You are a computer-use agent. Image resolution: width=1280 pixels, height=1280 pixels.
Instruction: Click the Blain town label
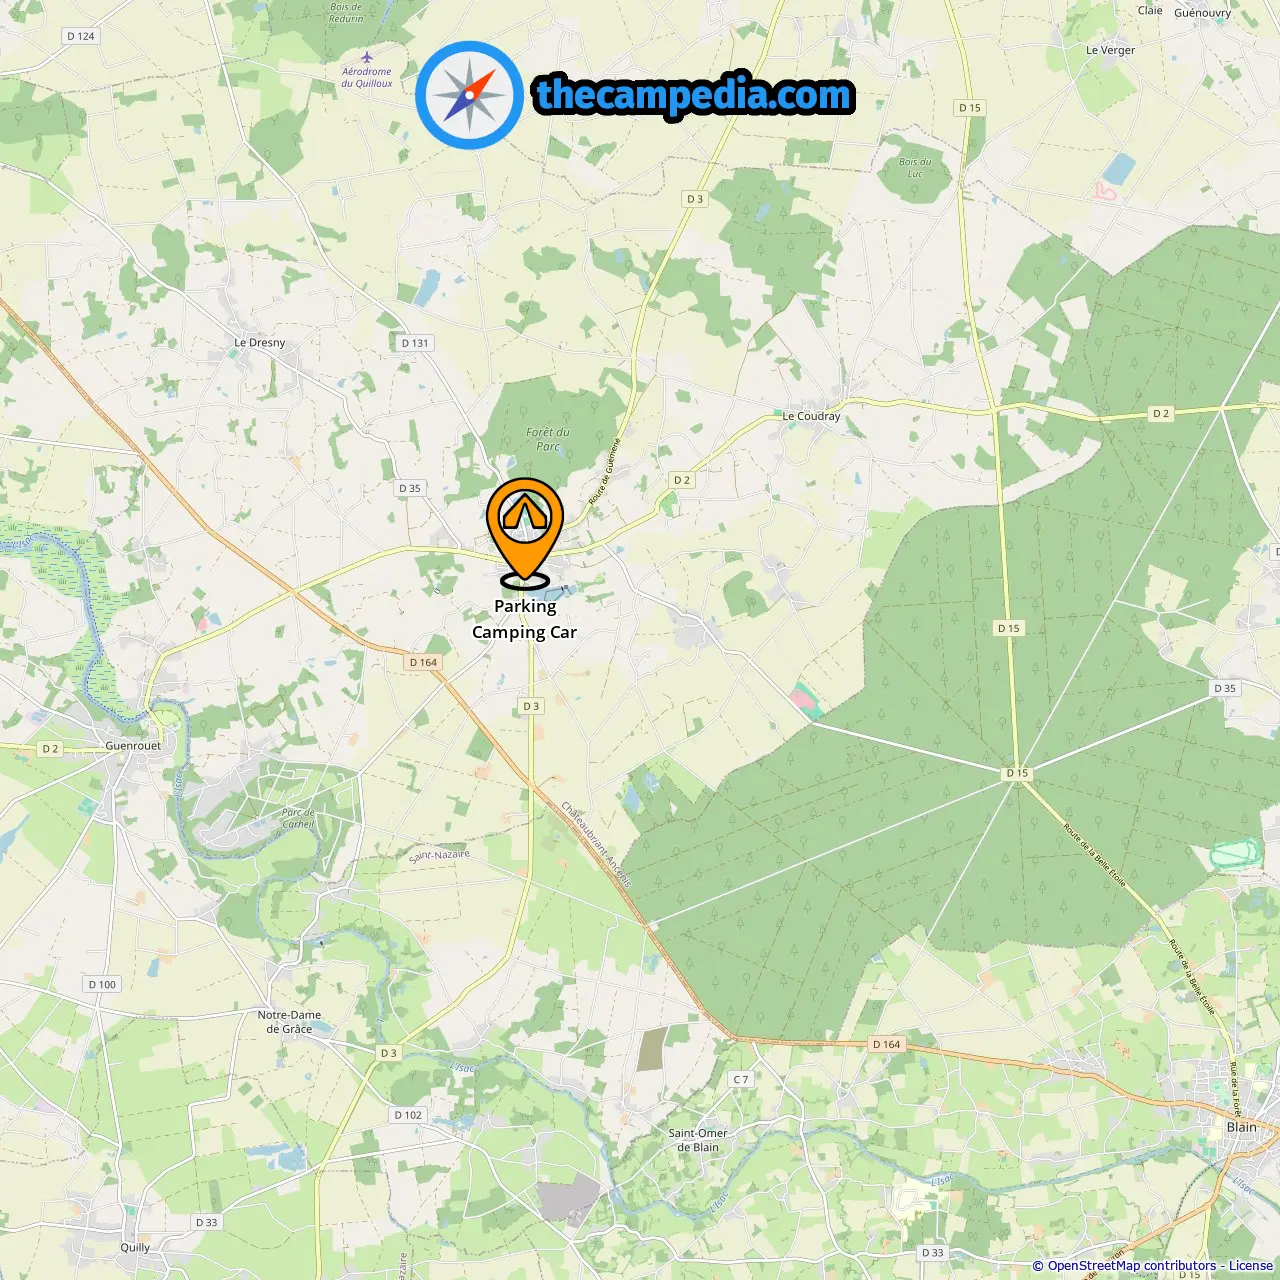(x=1241, y=1127)
